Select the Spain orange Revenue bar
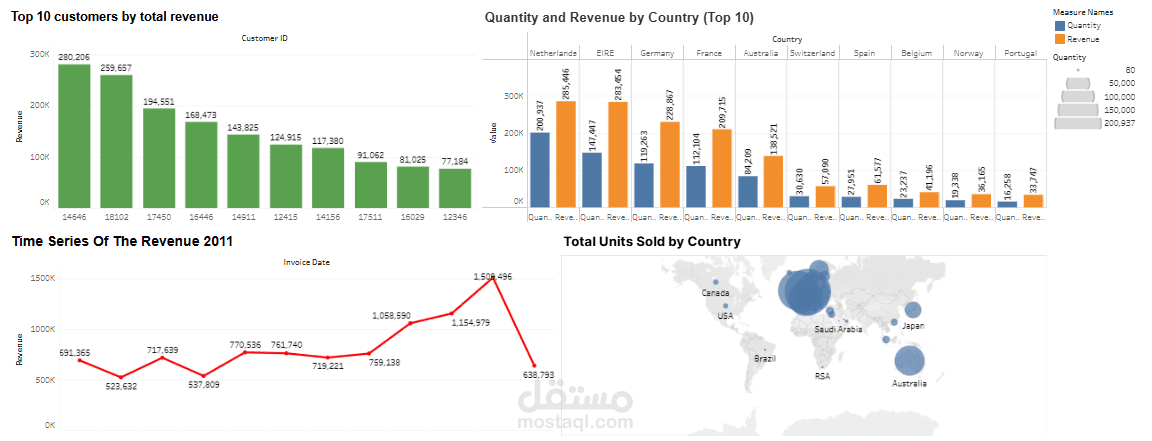The width and height of the screenshot is (1152, 441). 876,196
